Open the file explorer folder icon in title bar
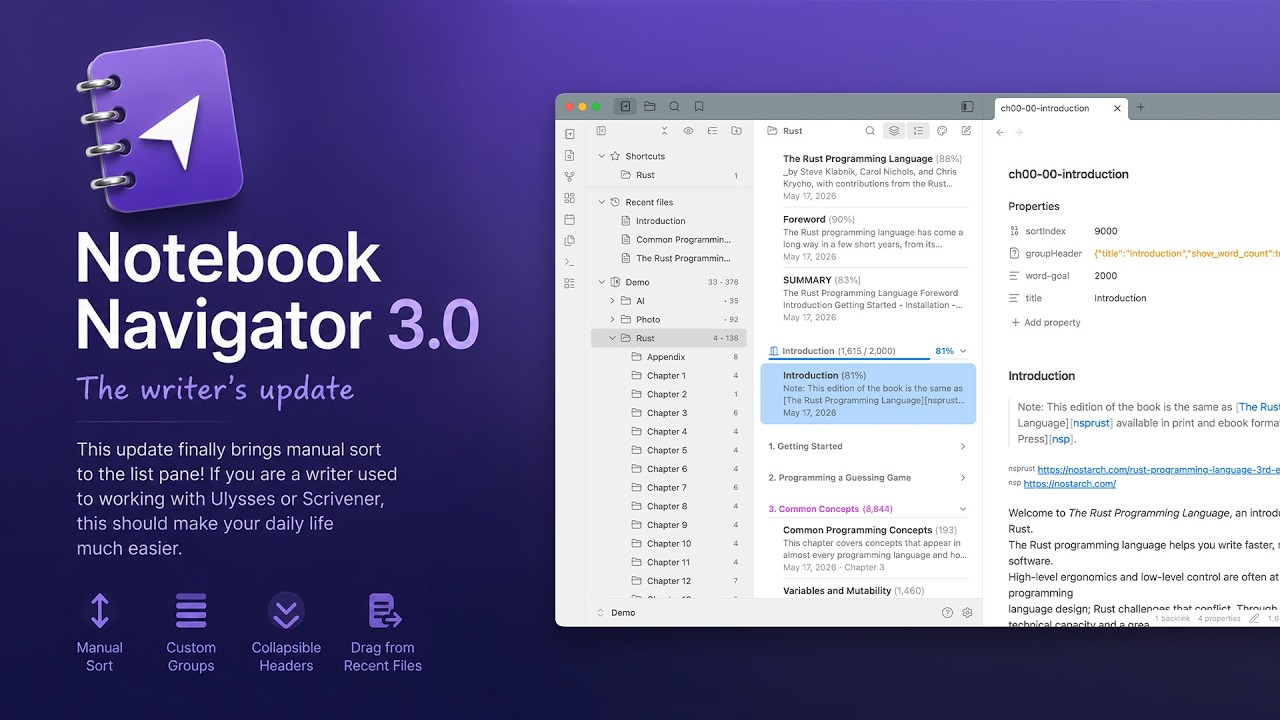The height and width of the screenshot is (720, 1280). point(650,106)
